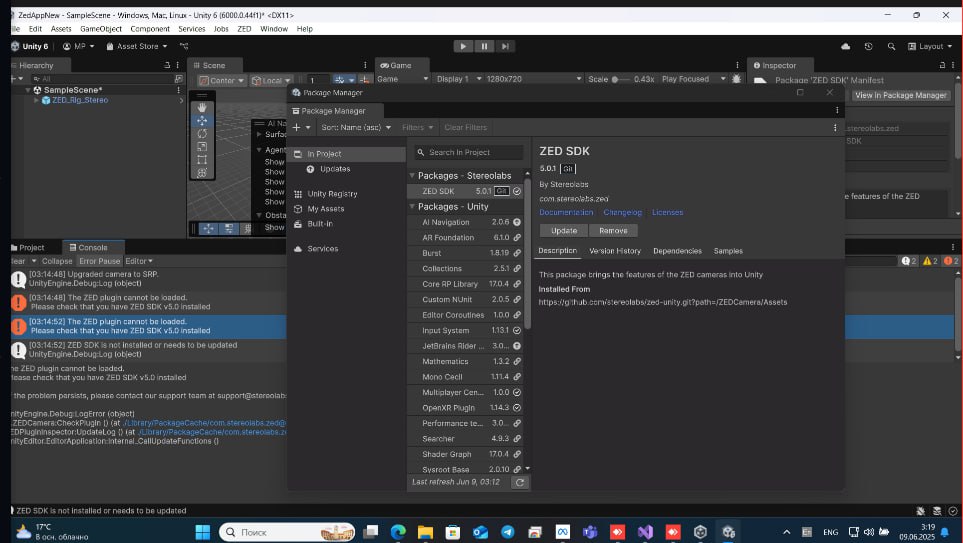Open the Asset Store dropdown
Viewport: 963px width, 543px height.
click(x=136, y=46)
